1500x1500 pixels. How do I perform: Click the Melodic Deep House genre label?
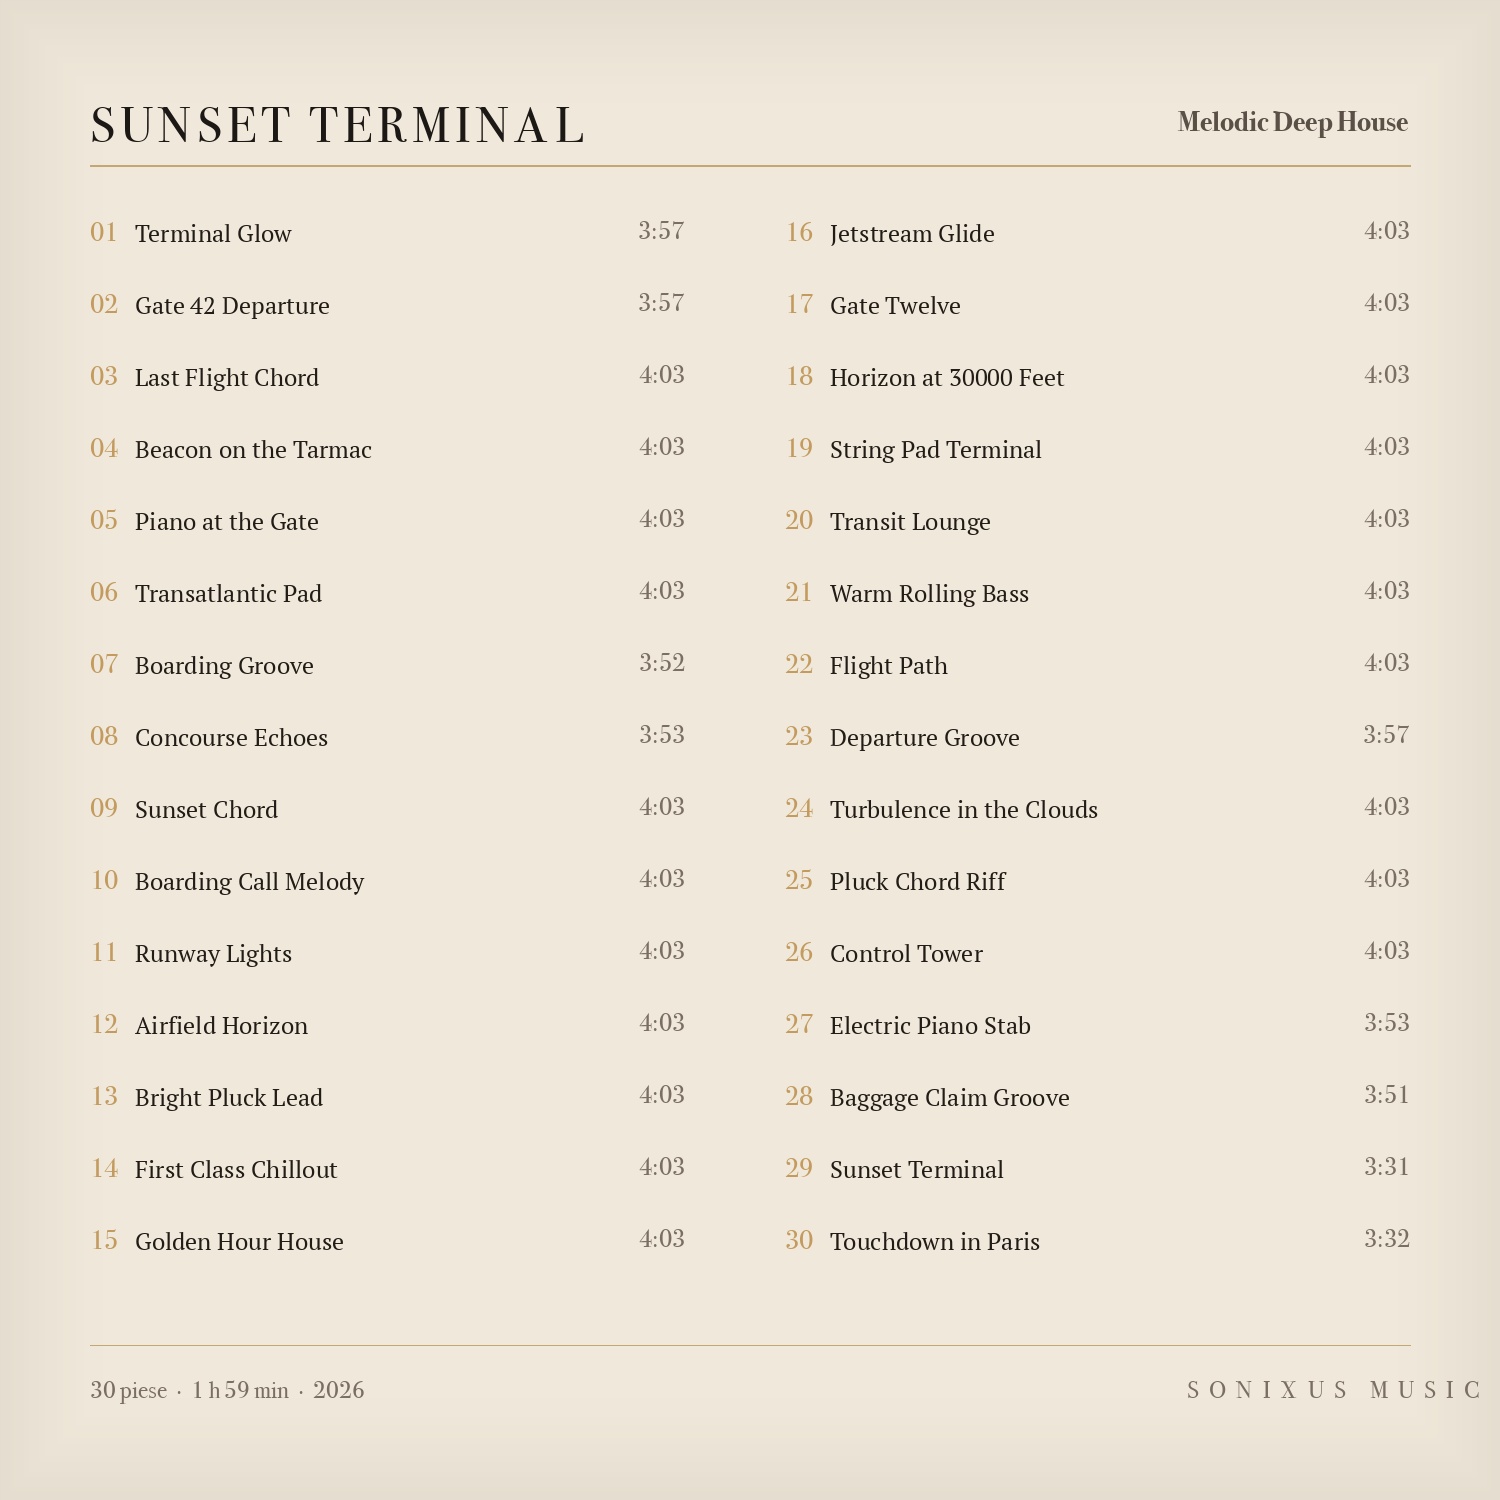point(1293,122)
